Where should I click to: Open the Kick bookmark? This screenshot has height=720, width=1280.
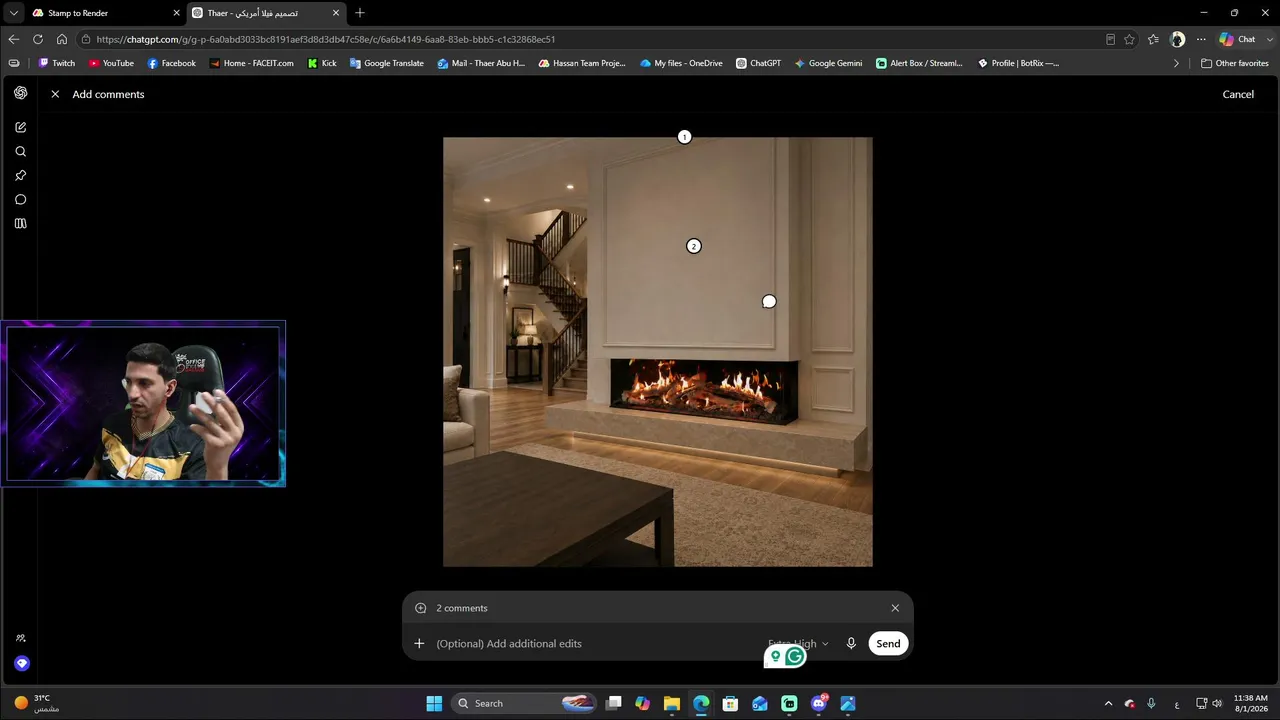(x=322, y=63)
